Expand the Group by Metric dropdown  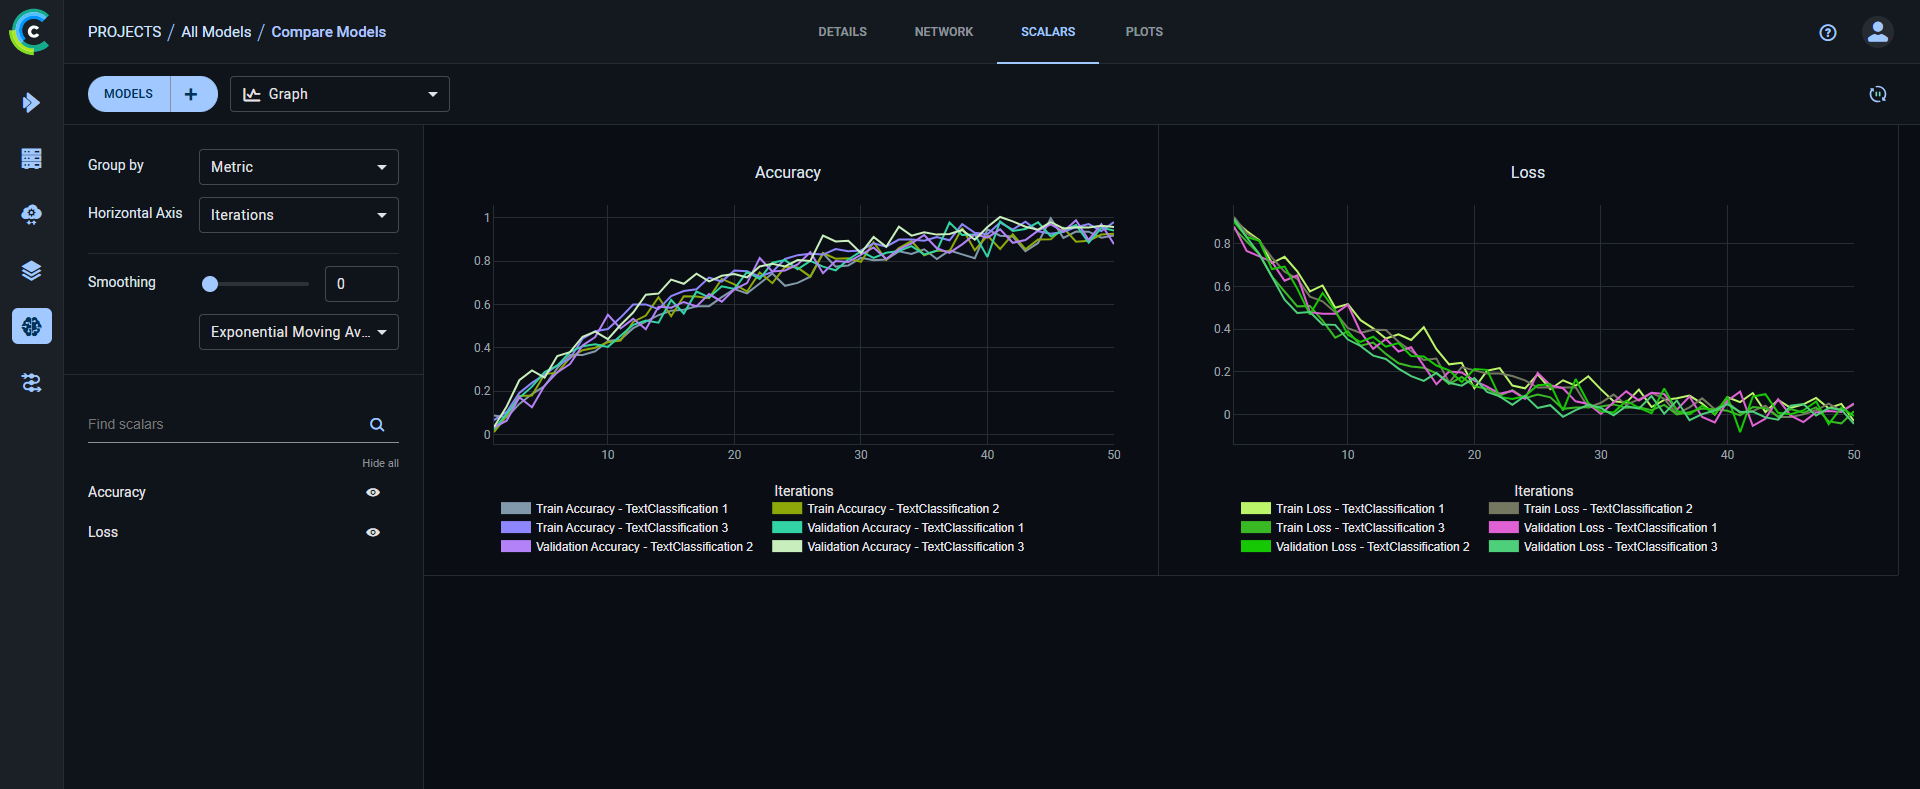(x=298, y=167)
